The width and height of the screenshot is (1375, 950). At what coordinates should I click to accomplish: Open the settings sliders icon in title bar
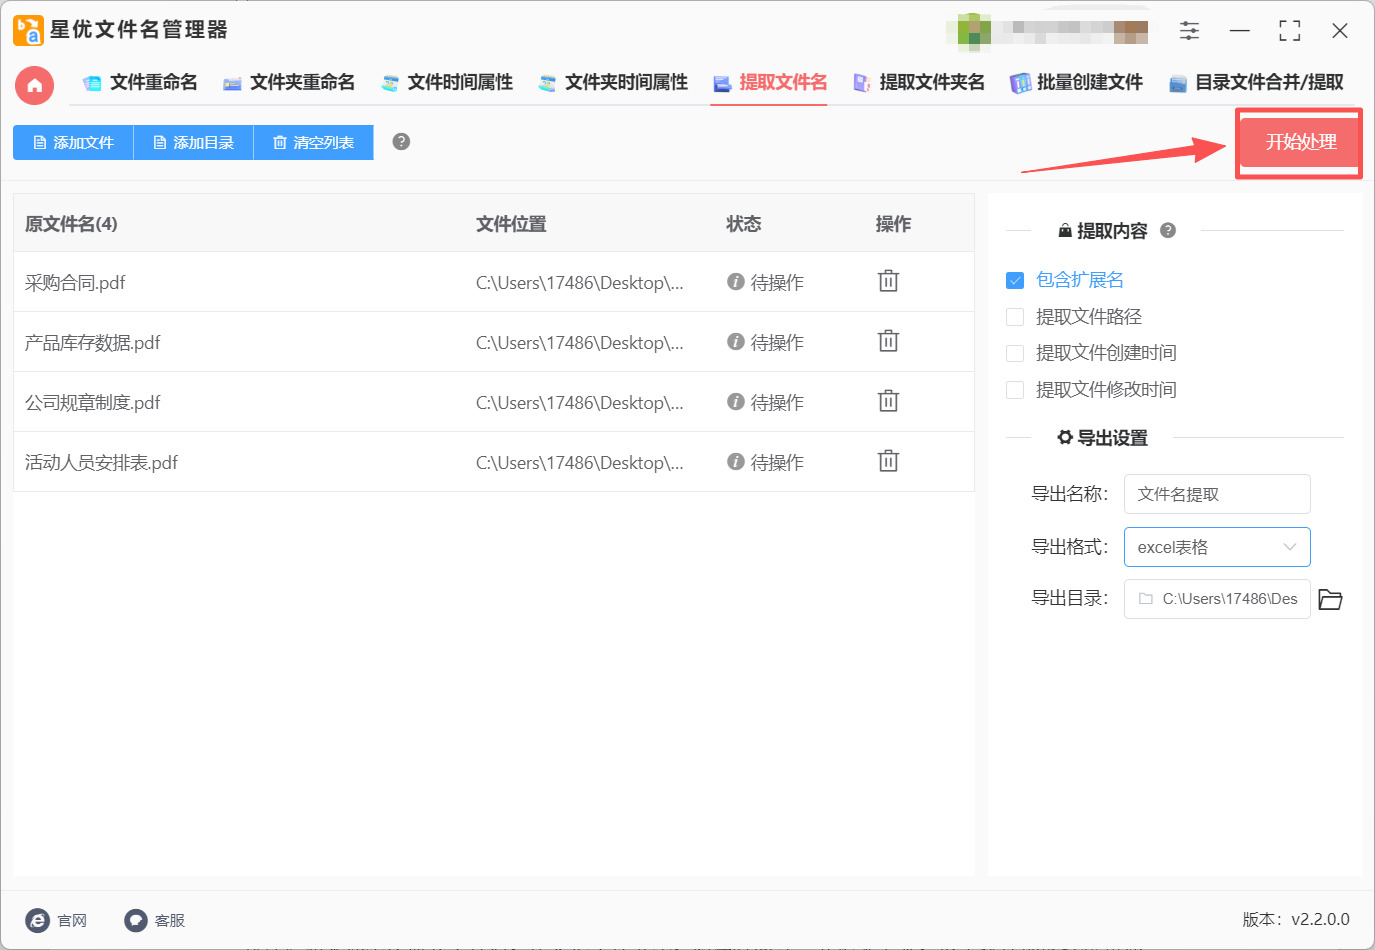click(1189, 30)
